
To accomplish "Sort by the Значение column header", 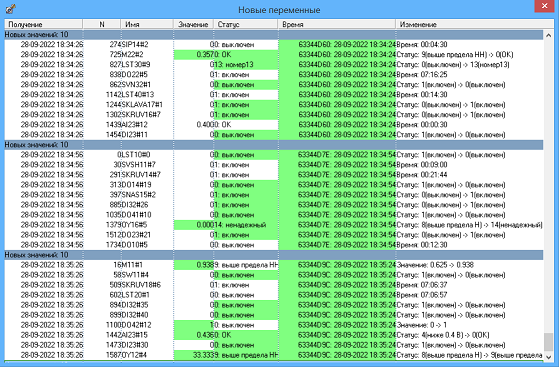I will [193, 24].
